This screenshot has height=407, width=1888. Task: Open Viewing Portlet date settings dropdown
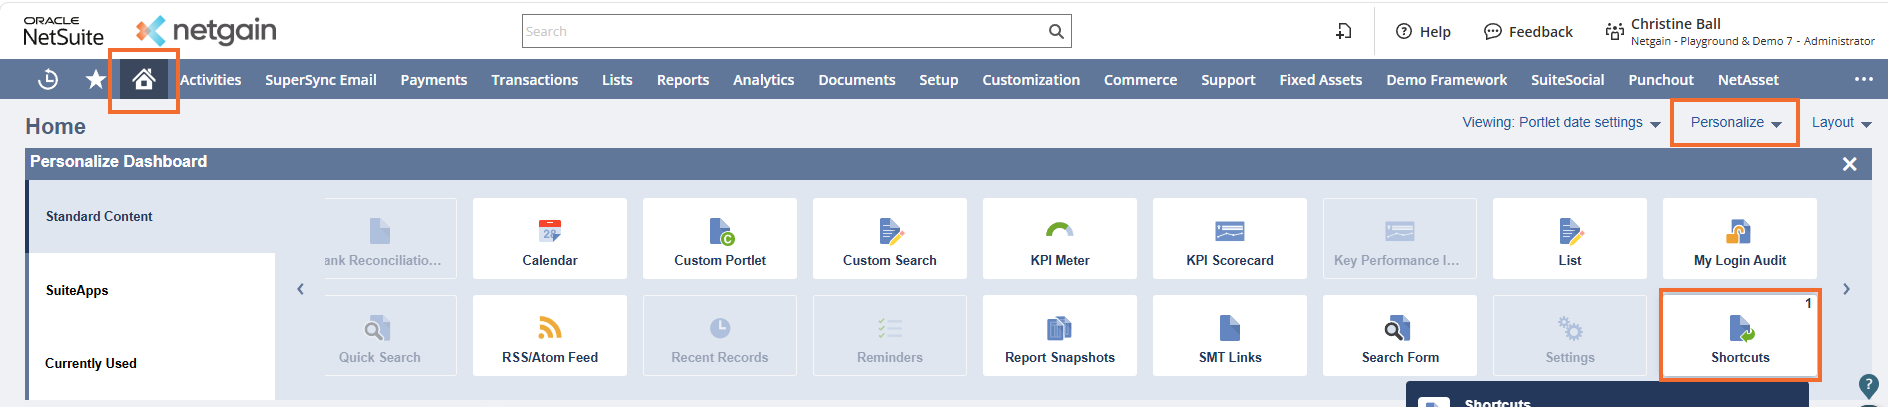1561,122
